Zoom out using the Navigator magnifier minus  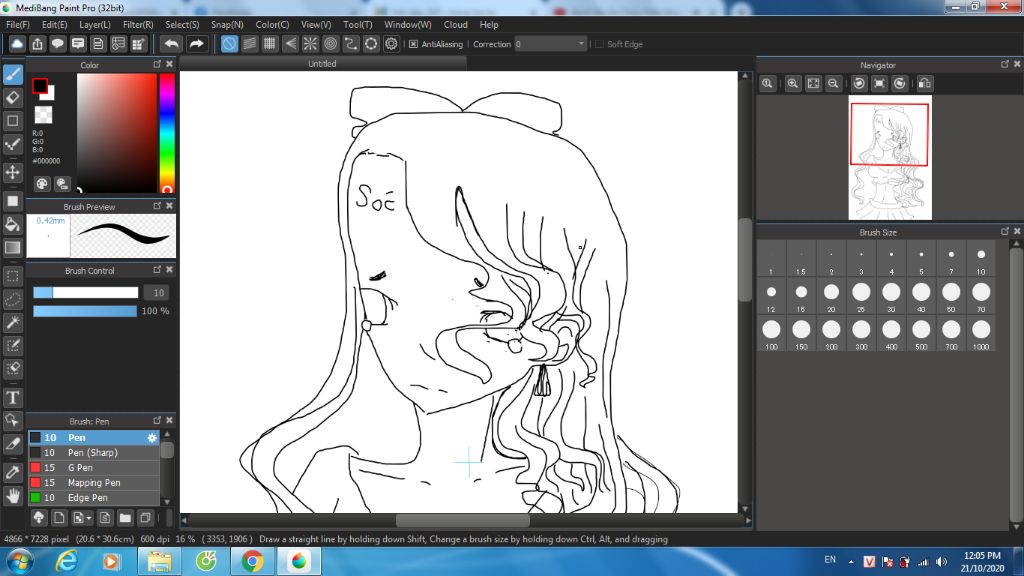tap(833, 84)
